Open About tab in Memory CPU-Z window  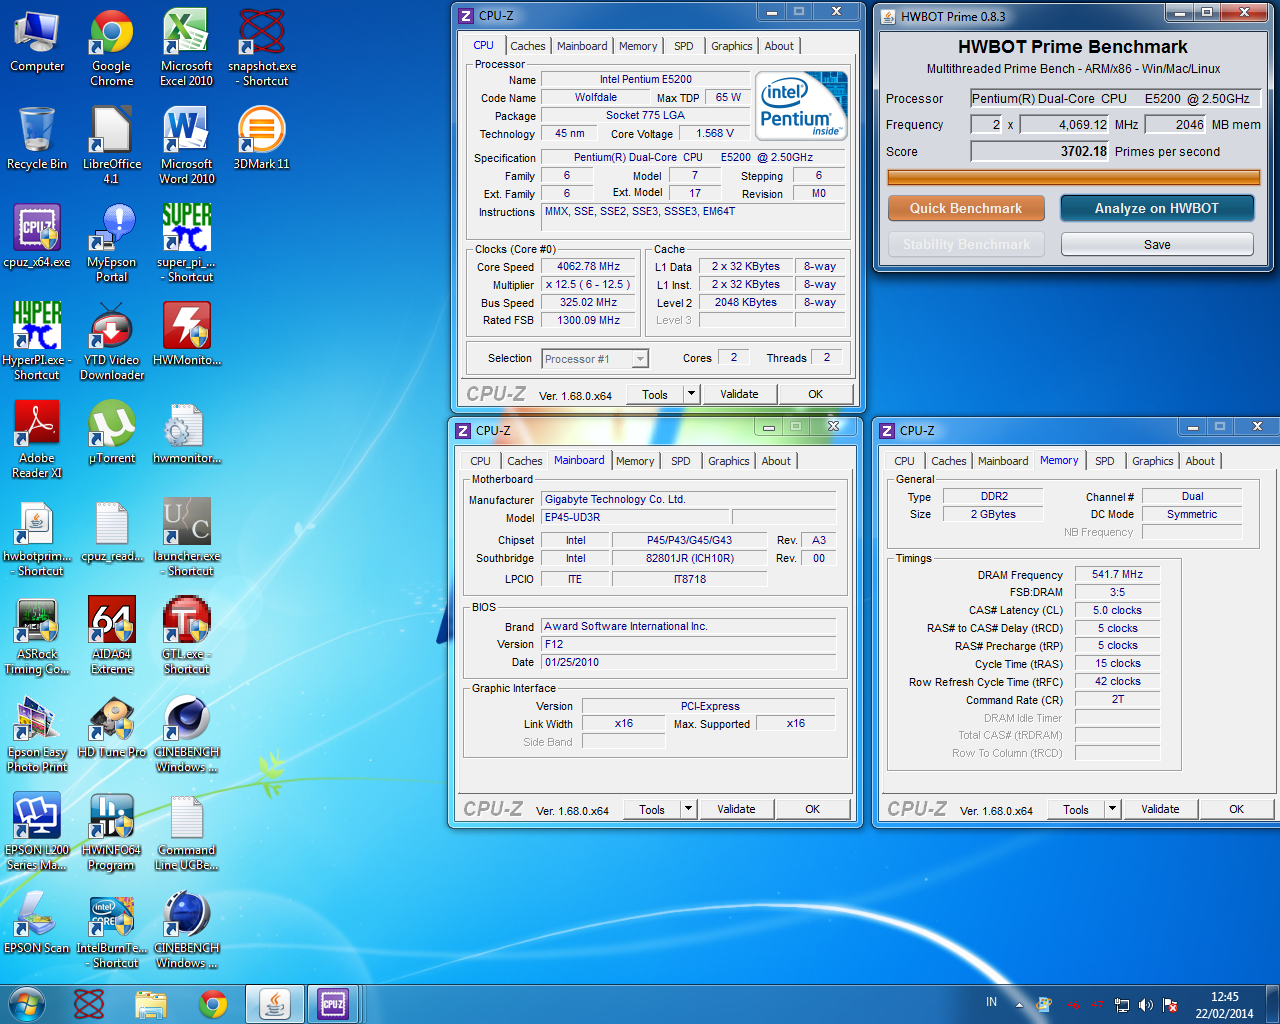coord(1200,461)
